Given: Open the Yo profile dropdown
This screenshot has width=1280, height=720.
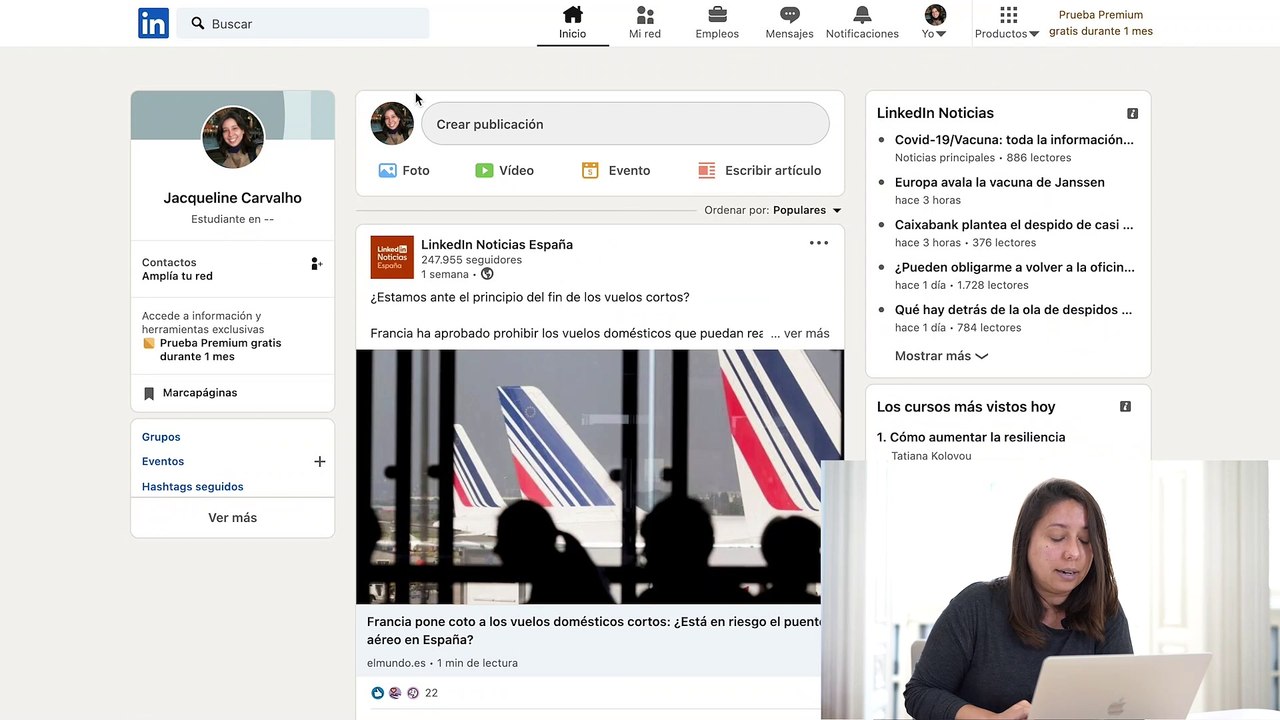Looking at the screenshot, I should pyautogui.click(x=935, y=22).
